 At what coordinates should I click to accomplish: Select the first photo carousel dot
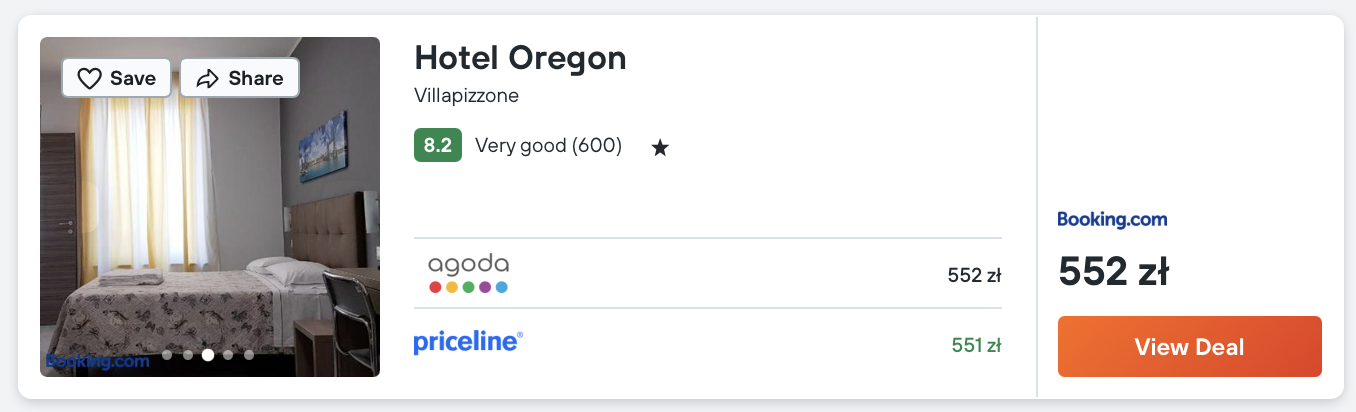point(167,354)
